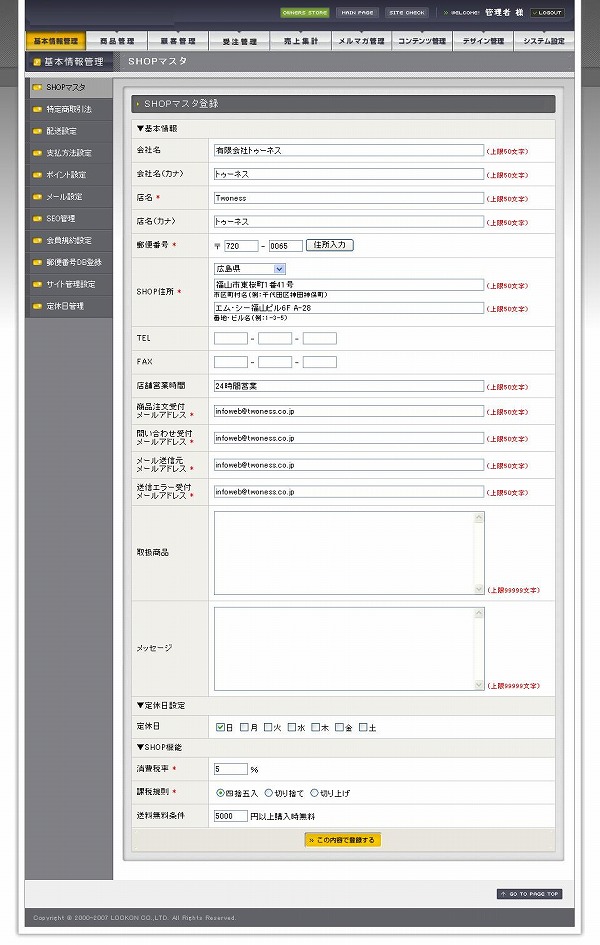The image size is (600, 945).
Task: Check the 木 holiday checkbox
Action: [316, 727]
